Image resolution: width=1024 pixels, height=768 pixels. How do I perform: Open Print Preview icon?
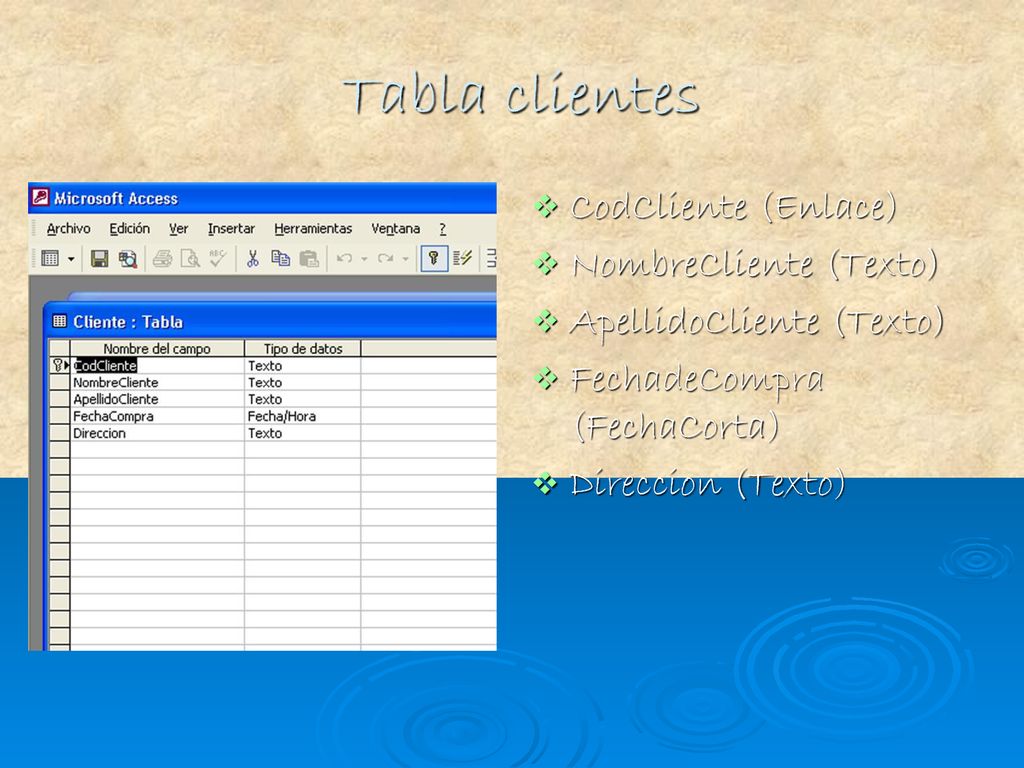tap(190, 259)
